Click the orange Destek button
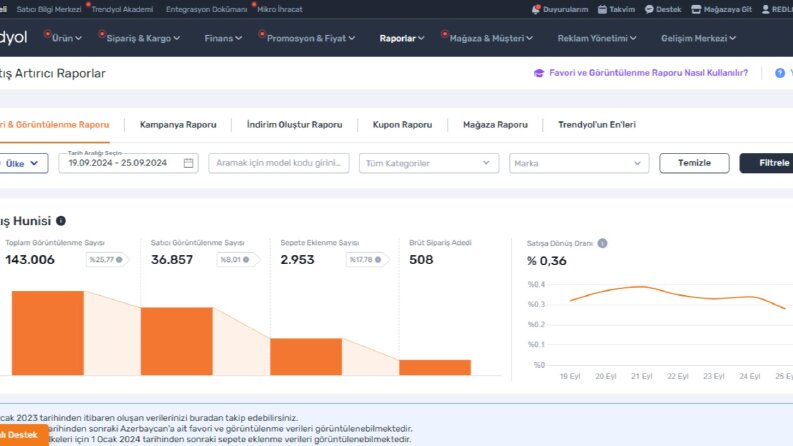793x446 pixels. 24,435
